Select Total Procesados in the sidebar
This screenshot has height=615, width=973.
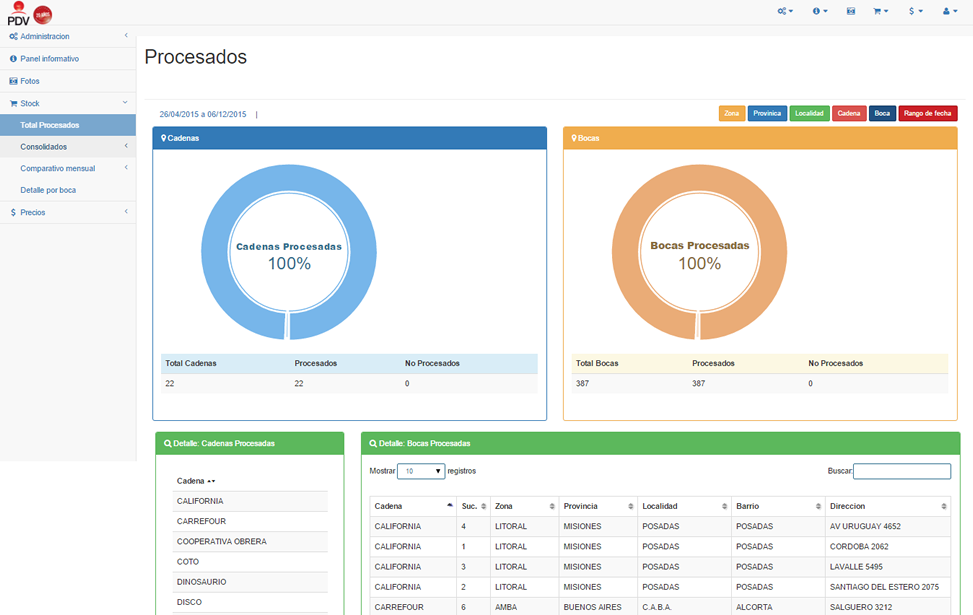point(68,125)
